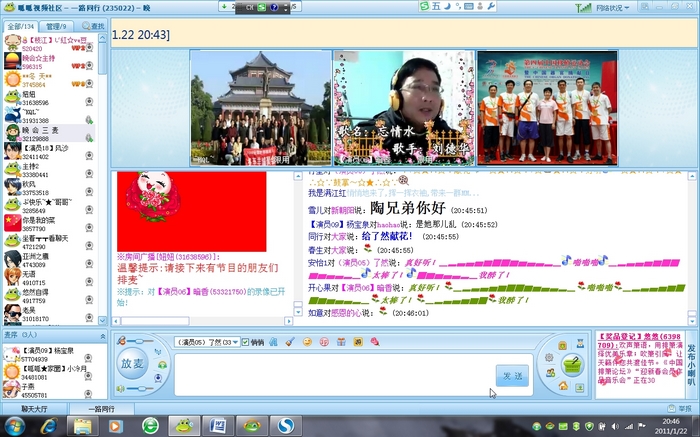The image size is (700, 437).
Task: Open the Word document in taskbar
Action: pos(217,426)
